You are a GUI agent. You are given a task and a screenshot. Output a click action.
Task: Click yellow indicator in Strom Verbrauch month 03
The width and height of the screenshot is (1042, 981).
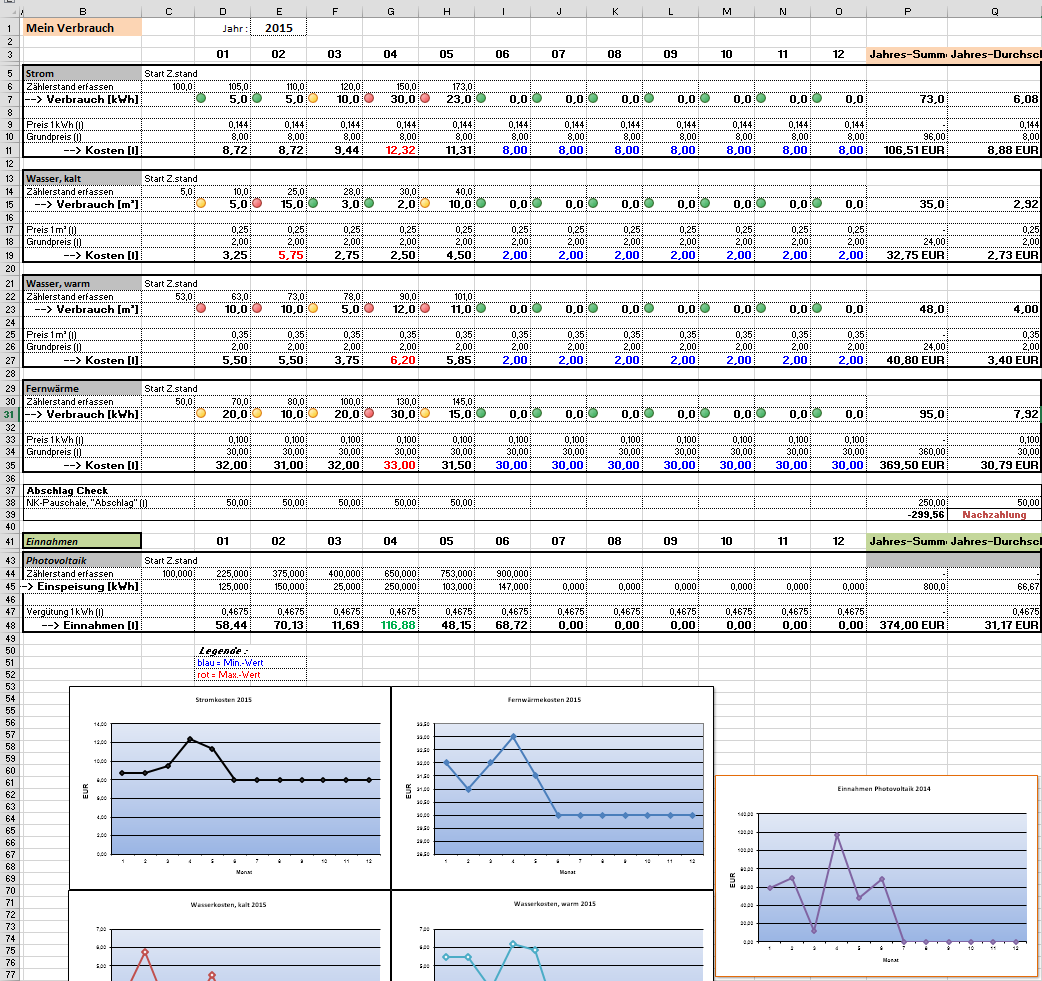[x=313, y=99]
